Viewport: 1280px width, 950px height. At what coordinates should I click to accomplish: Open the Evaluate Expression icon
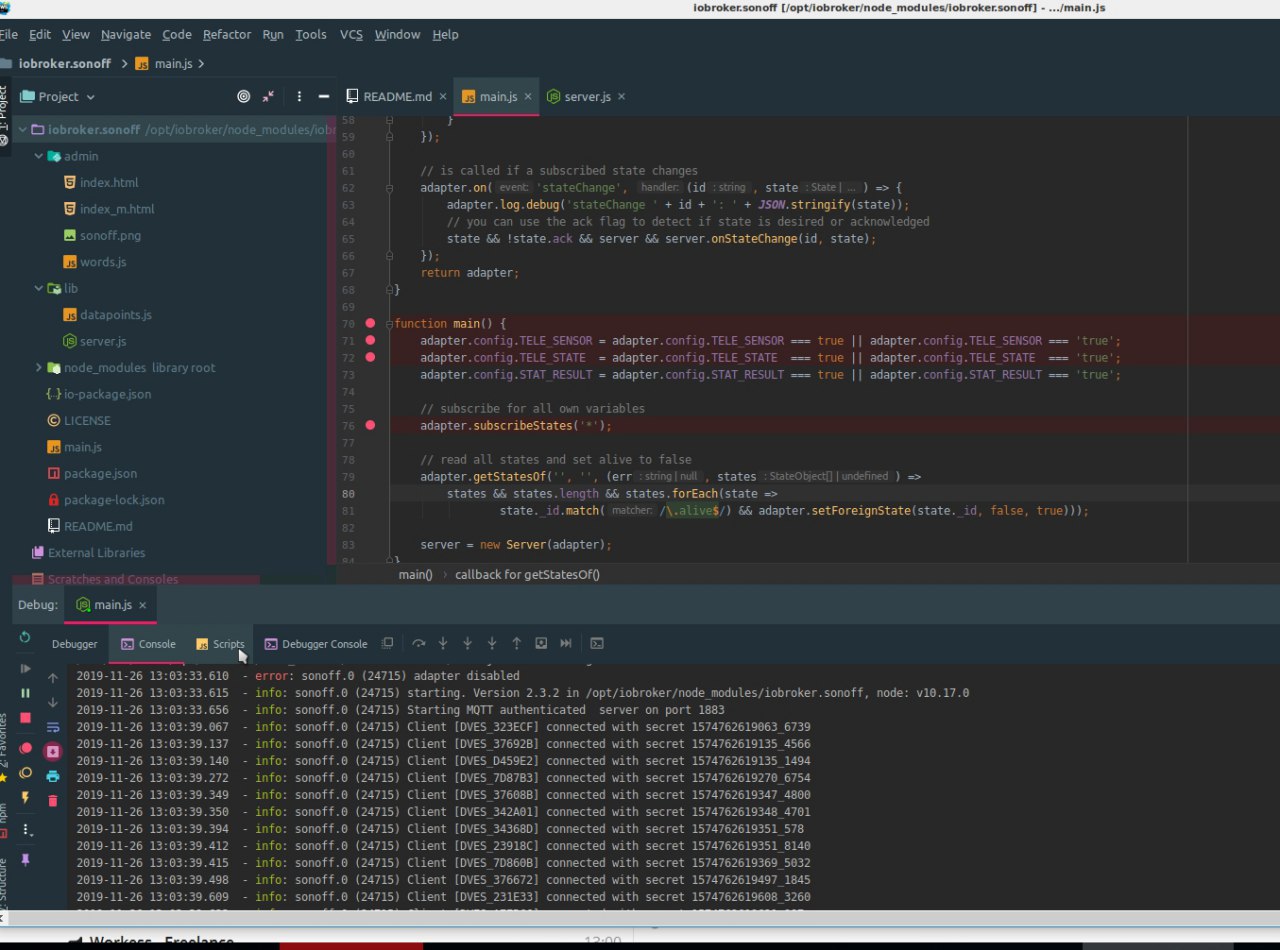pos(596,643)
